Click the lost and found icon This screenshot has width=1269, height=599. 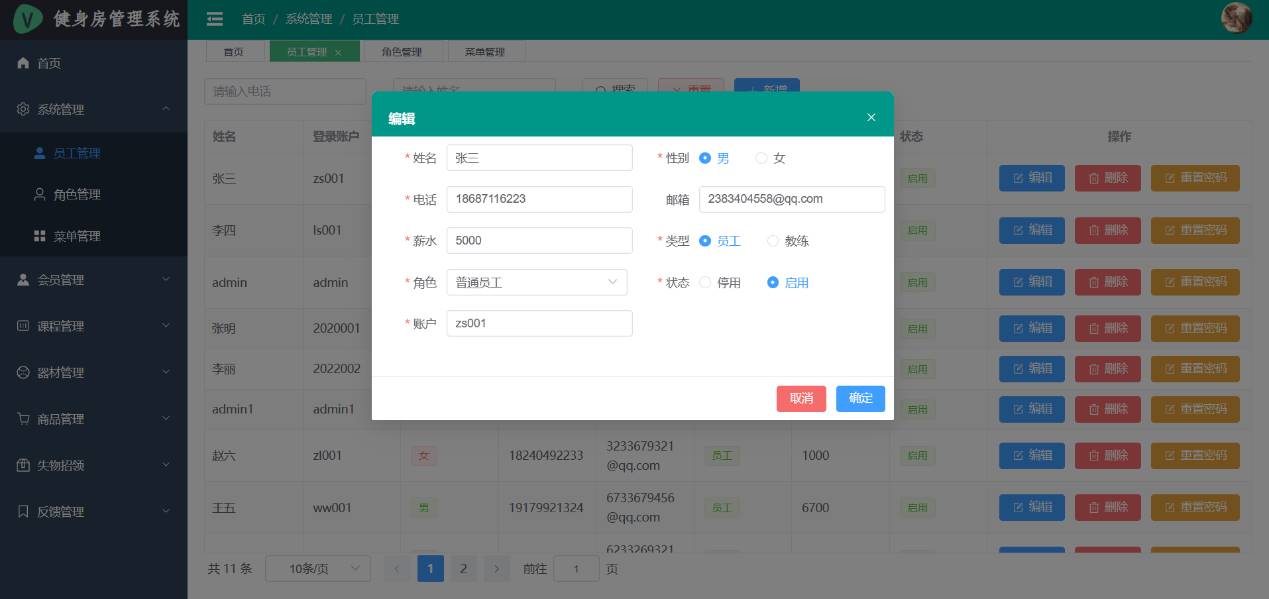point(23,466)
